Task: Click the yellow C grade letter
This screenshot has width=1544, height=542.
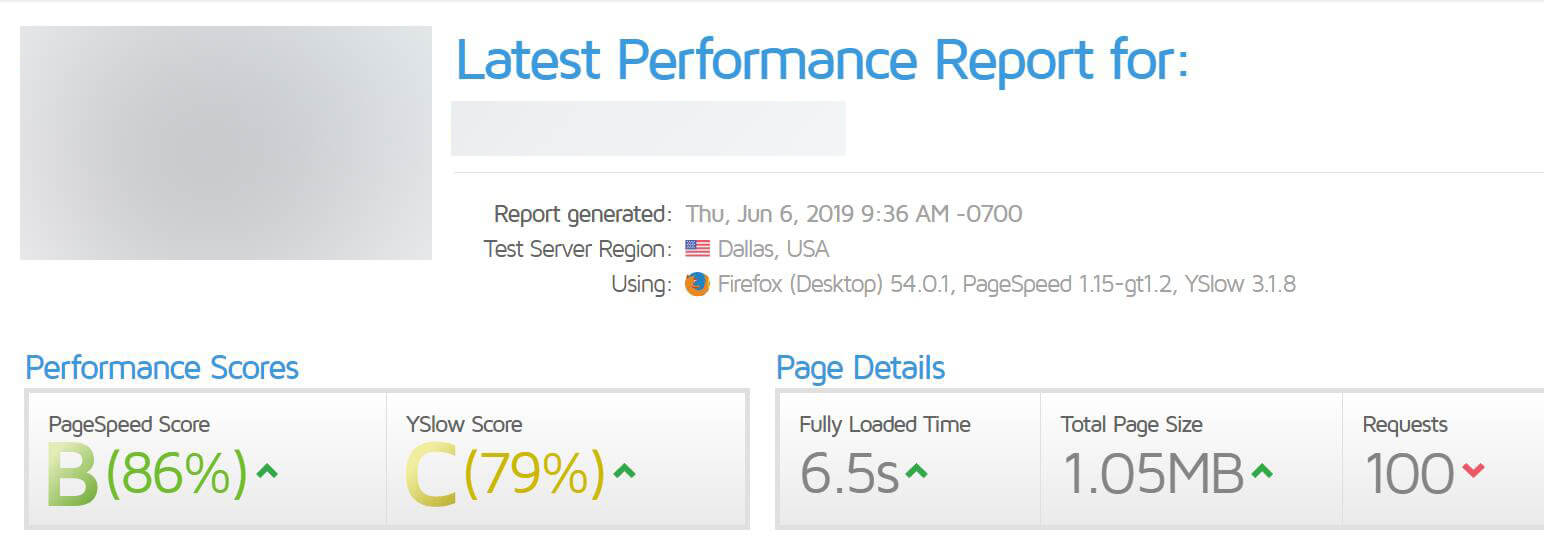Action: [x=430, y=474]
